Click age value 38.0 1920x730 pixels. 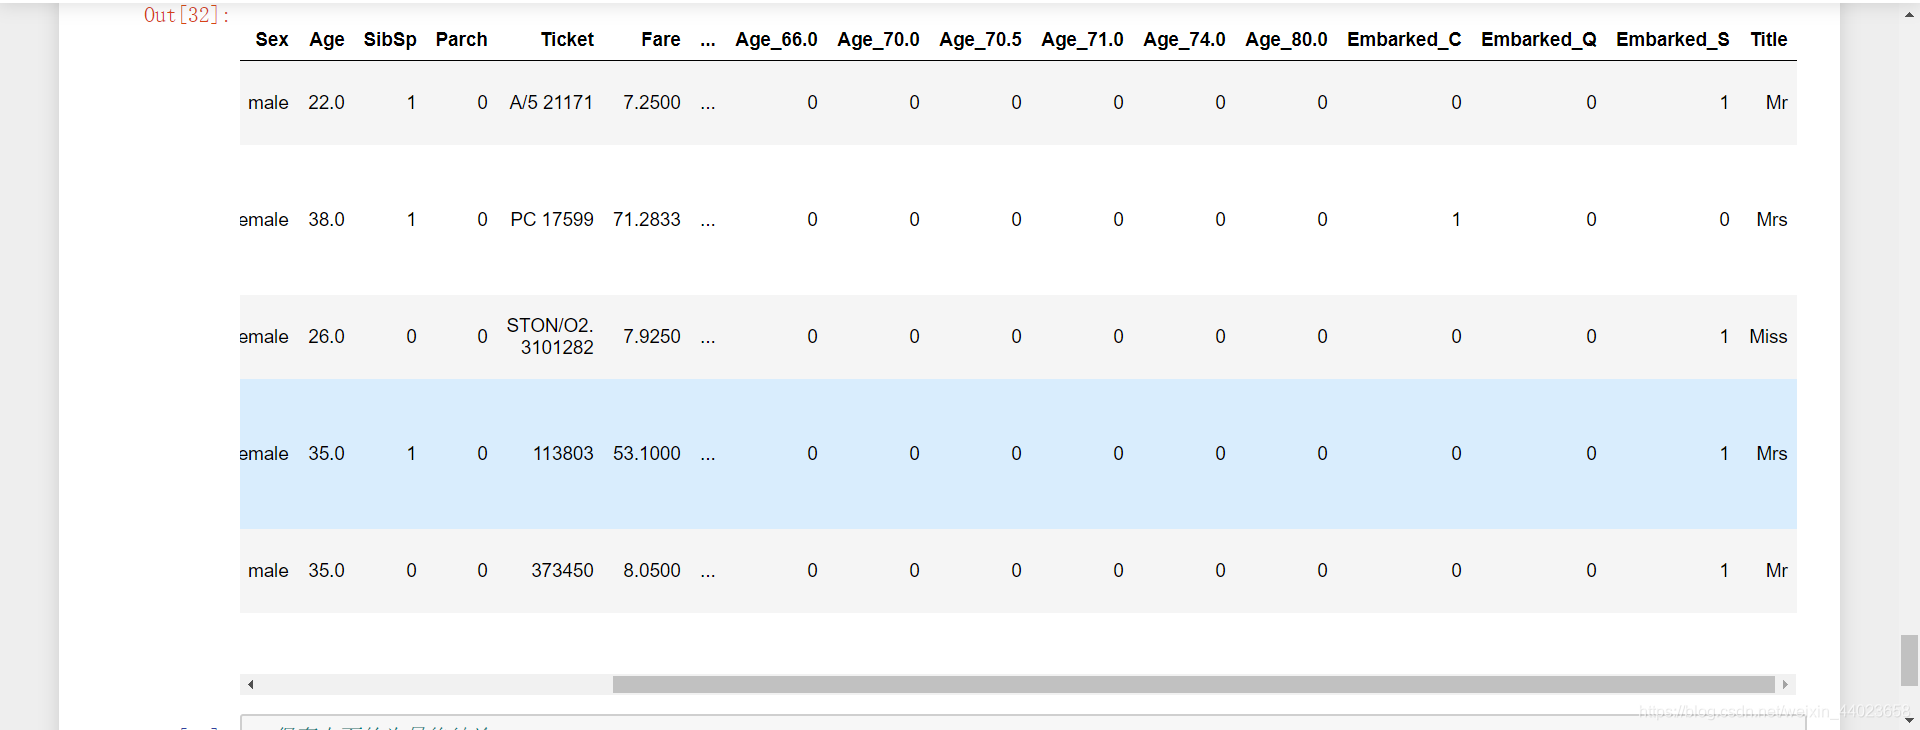(x=326, y=220)
